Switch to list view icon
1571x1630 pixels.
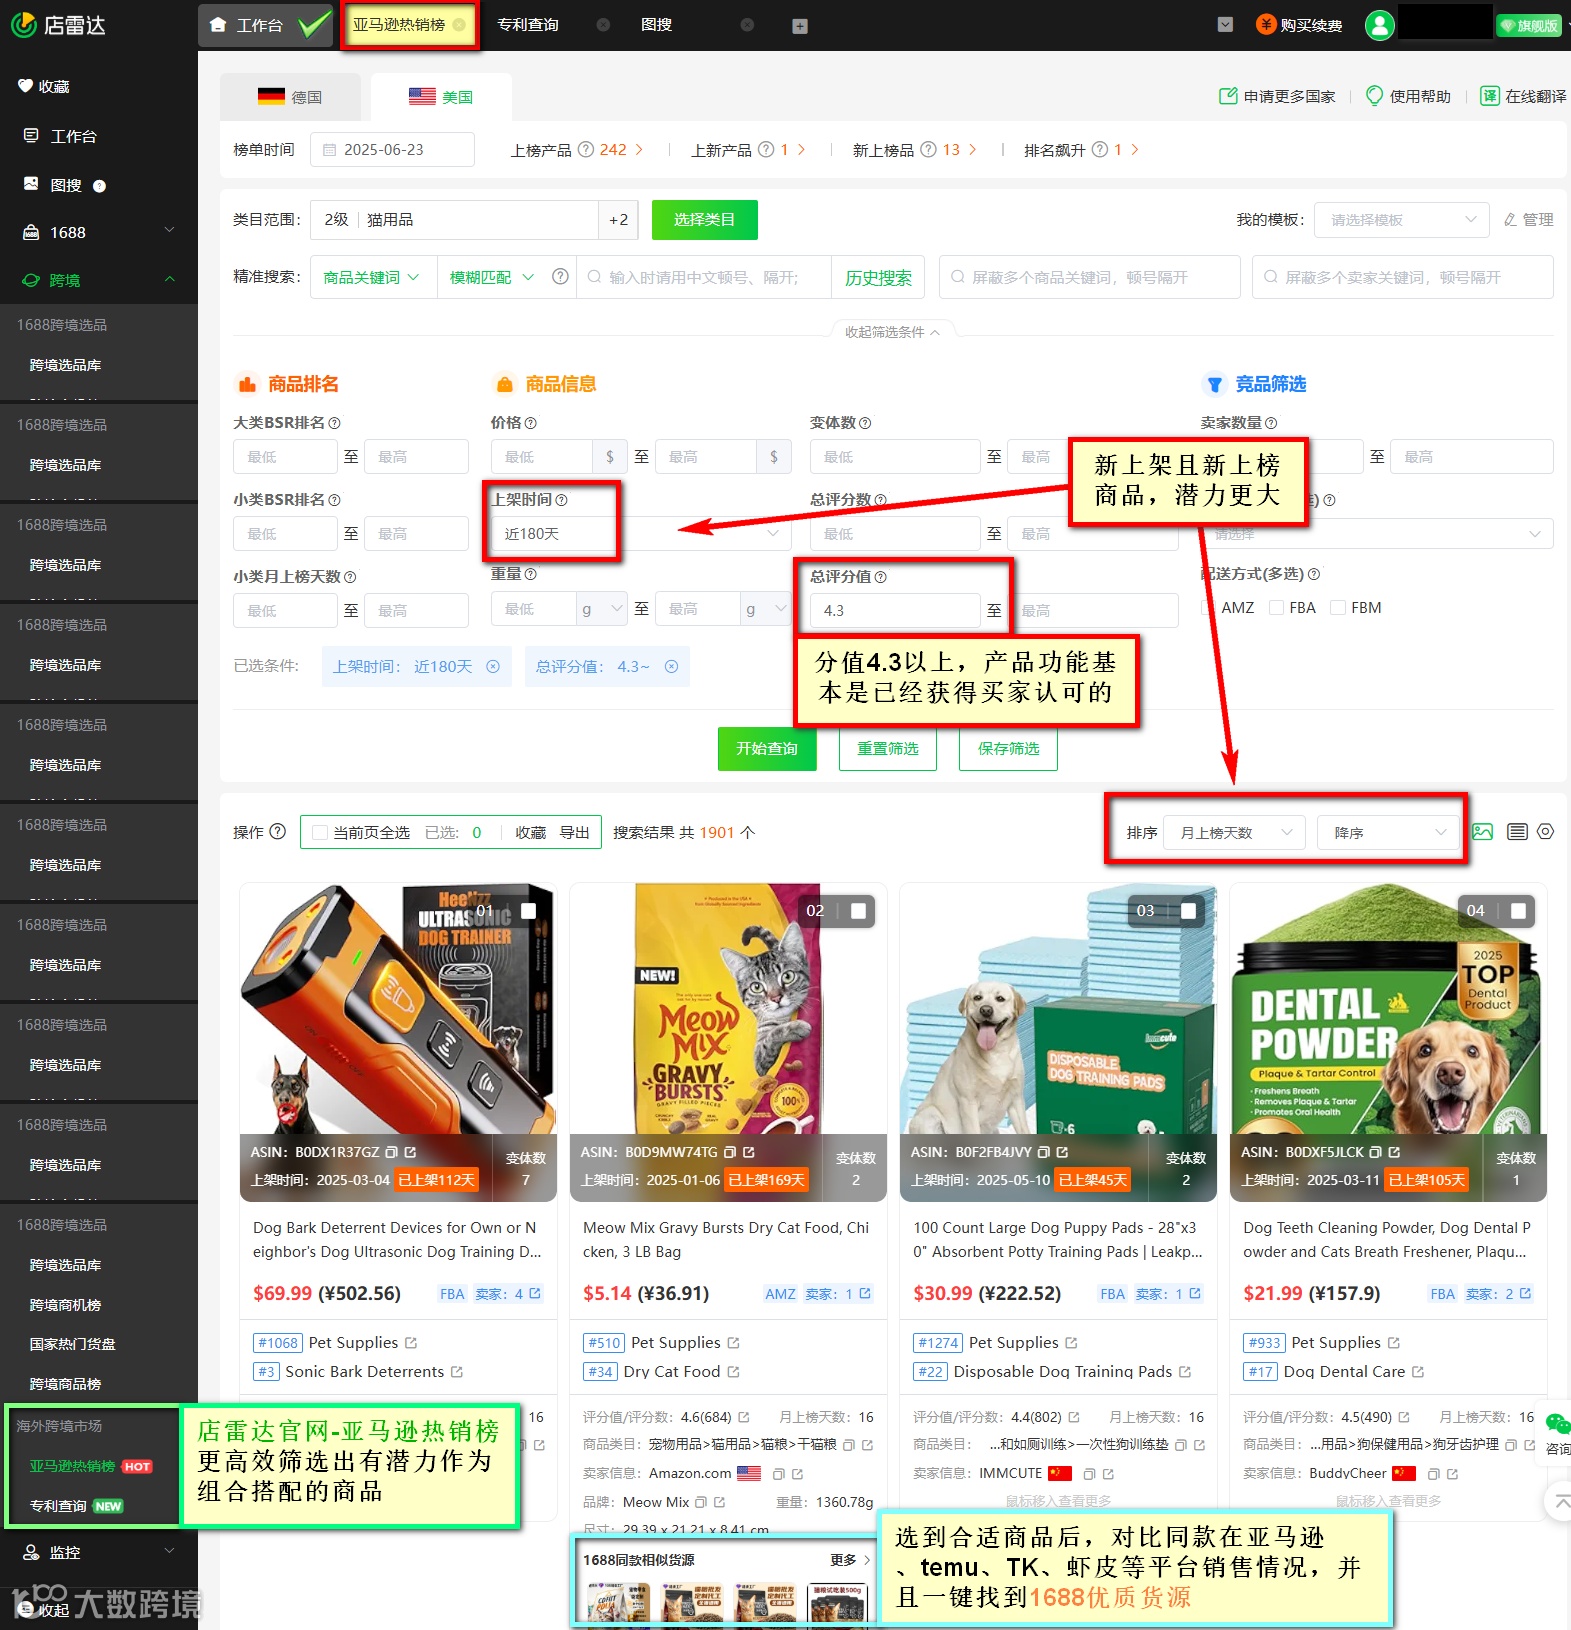coord(1517,832)
